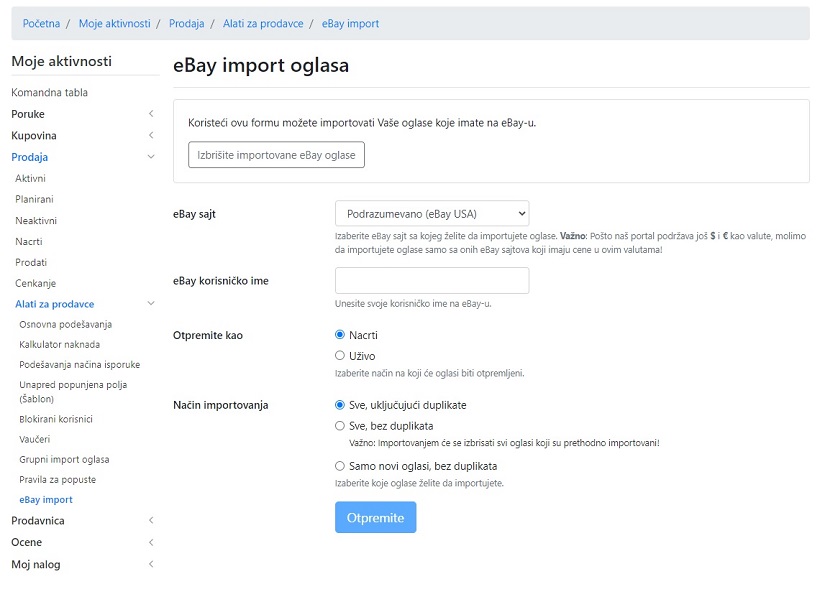This screenshot has height=597, width=825.
Task: Click the eBay import oglasa heading
Action: coord(261,65)
